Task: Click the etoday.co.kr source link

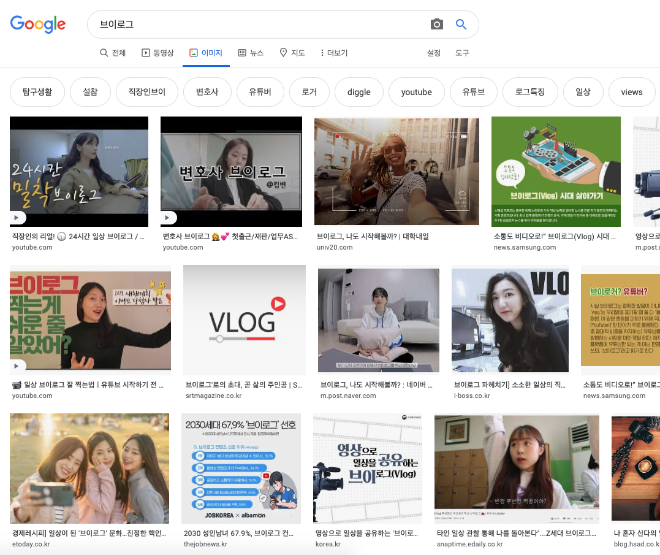Action: point(31,544)
